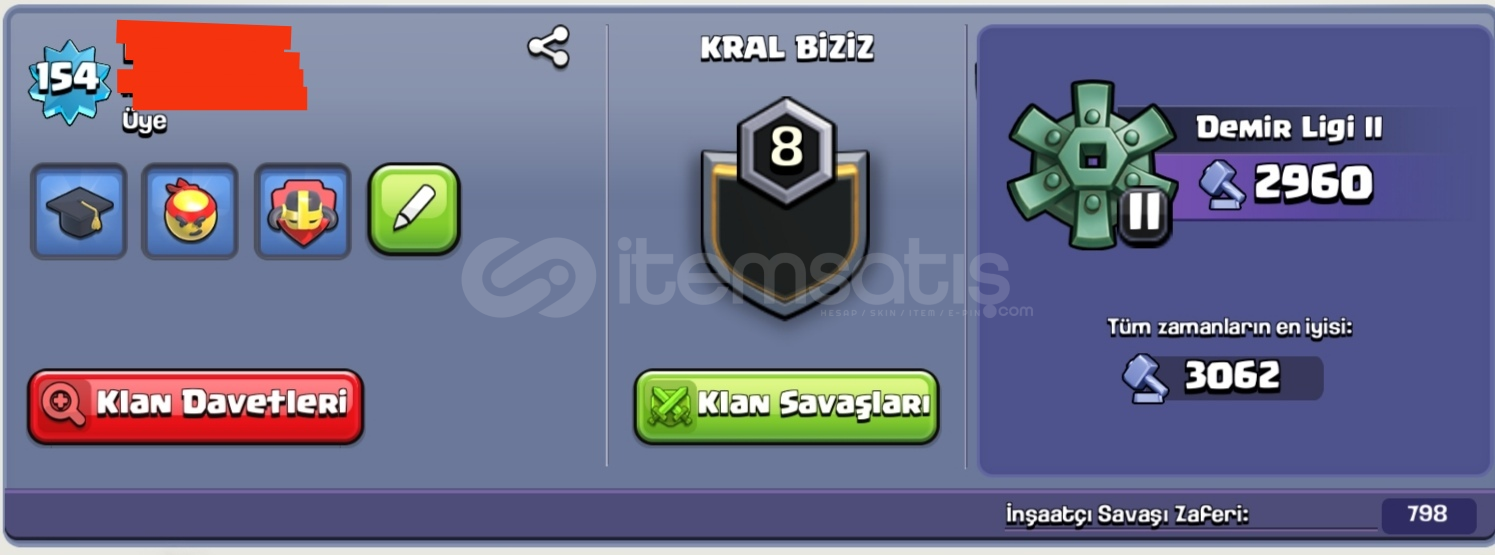Tap the 2960 builder trophy count
This screenshot has width=1495, height=555.
pyautogui.click(x=1313, y=183)
